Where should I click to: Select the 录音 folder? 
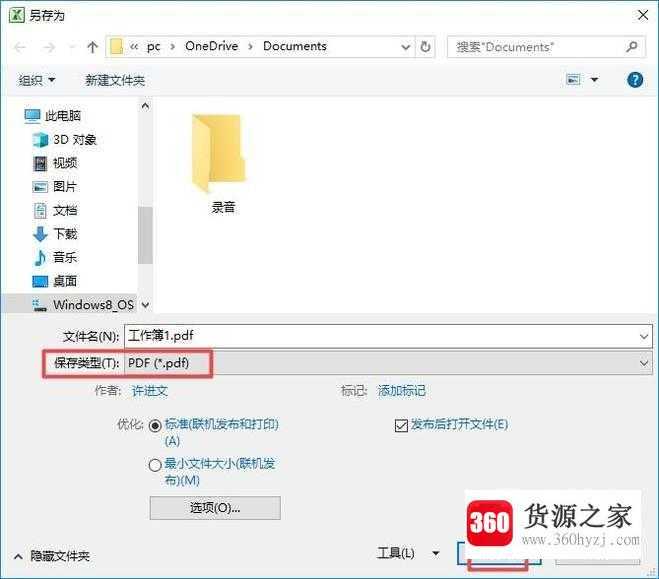click(x=221, y=164)
